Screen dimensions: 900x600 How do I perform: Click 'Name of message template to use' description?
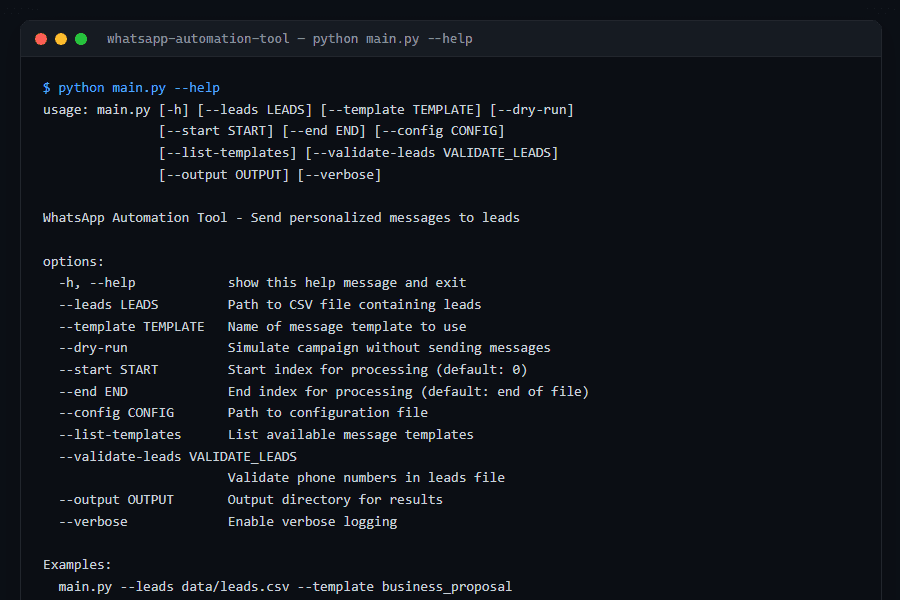[x=347, y=327]
